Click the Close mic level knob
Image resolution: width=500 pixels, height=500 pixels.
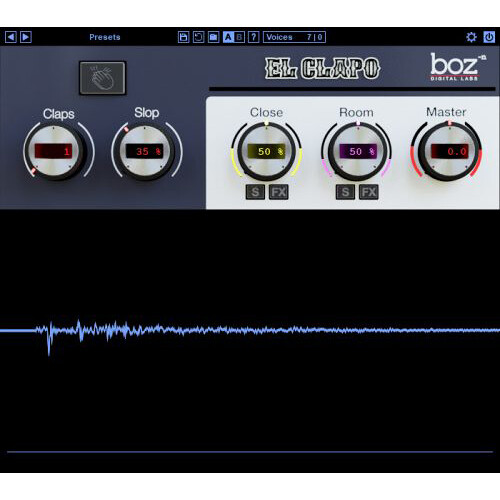click(266, 152)
